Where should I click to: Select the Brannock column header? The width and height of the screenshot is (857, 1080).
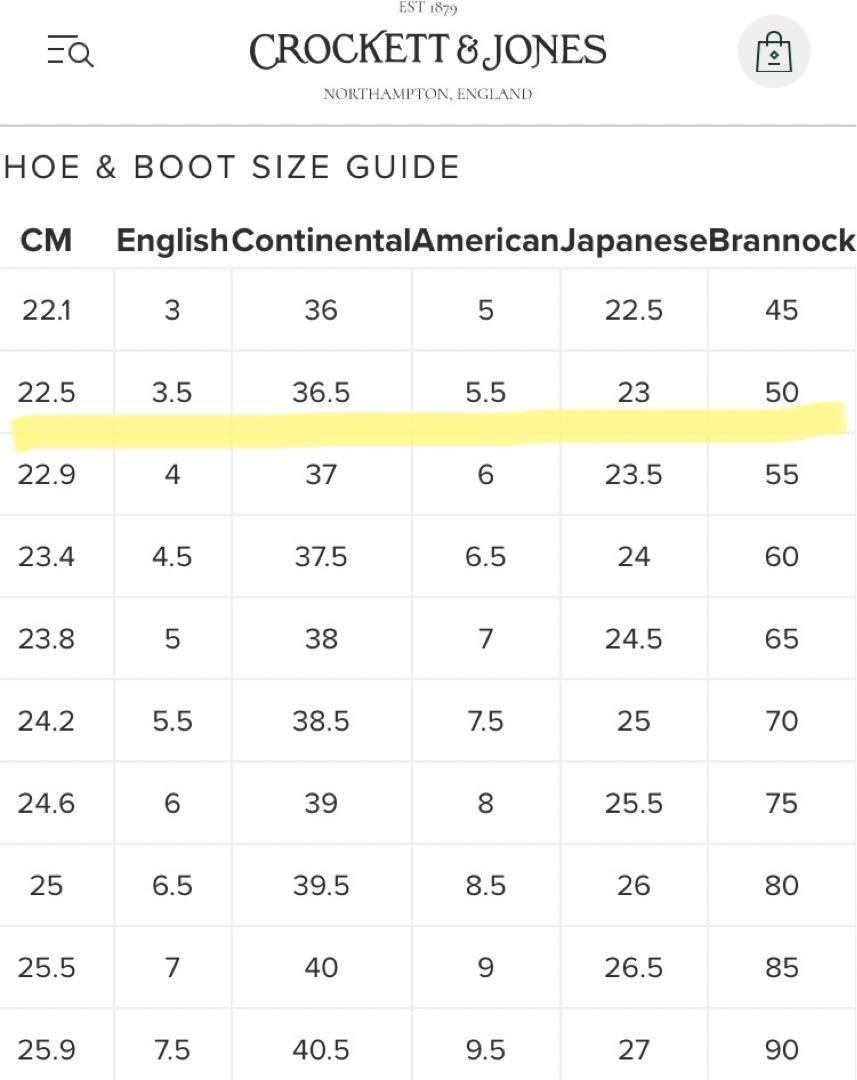782,240
